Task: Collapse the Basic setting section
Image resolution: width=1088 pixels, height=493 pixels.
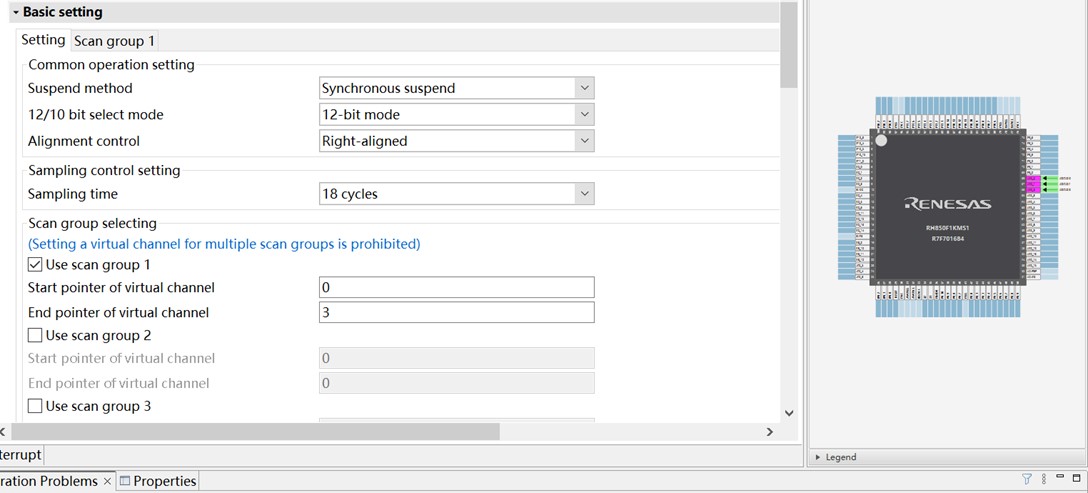Action: (x=16, y=12)
